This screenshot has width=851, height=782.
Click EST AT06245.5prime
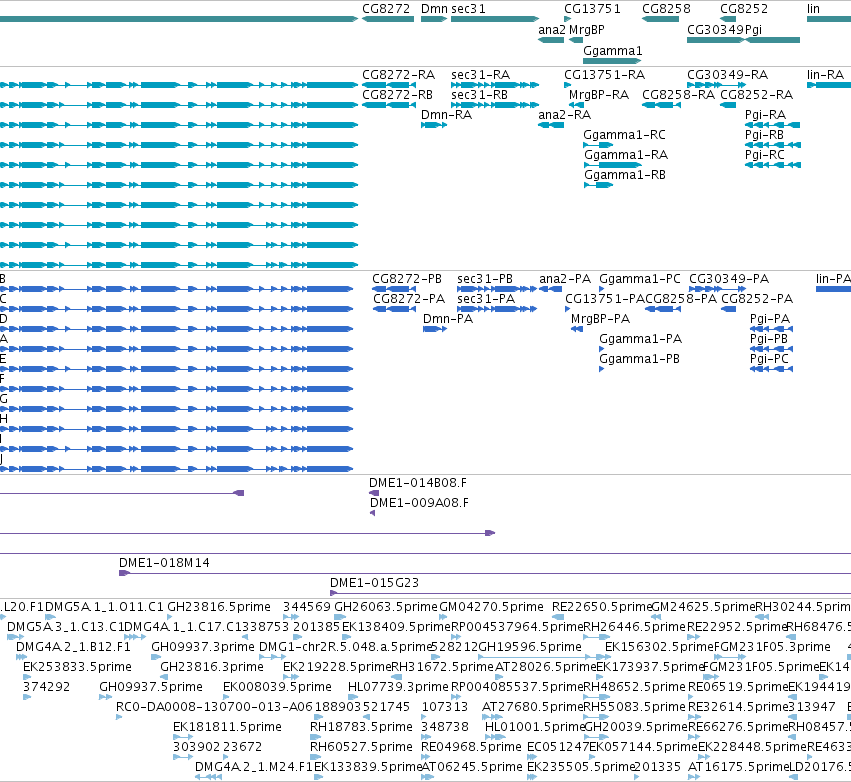(472, 767)
